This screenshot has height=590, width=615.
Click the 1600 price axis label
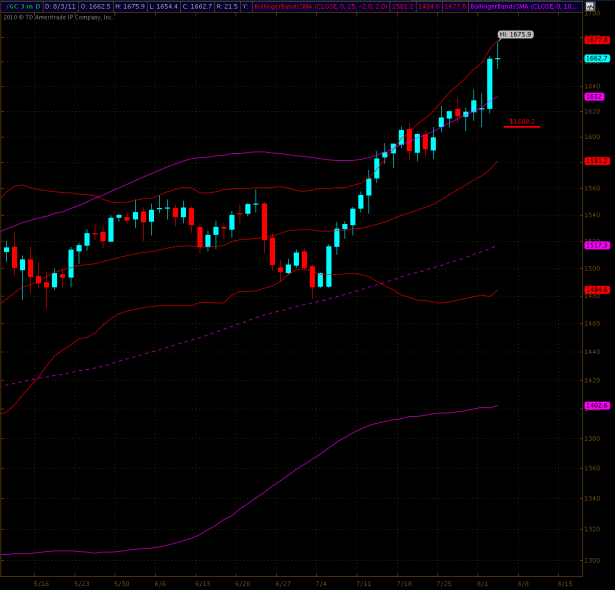tap(592, 137)
